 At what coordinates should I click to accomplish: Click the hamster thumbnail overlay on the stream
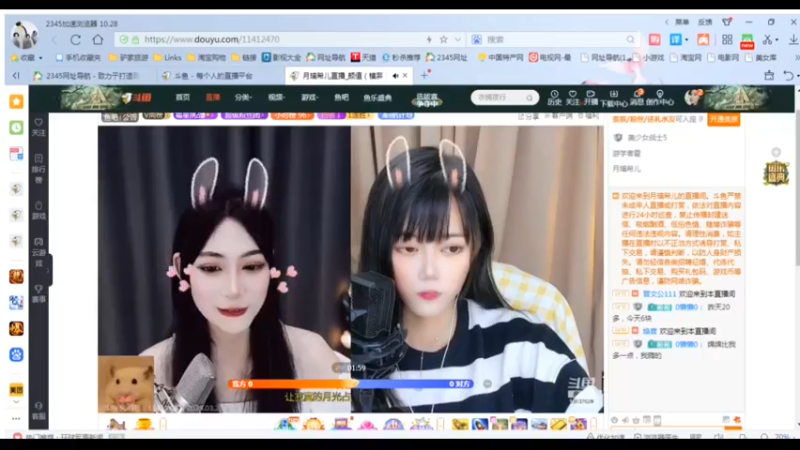(126, 384)
